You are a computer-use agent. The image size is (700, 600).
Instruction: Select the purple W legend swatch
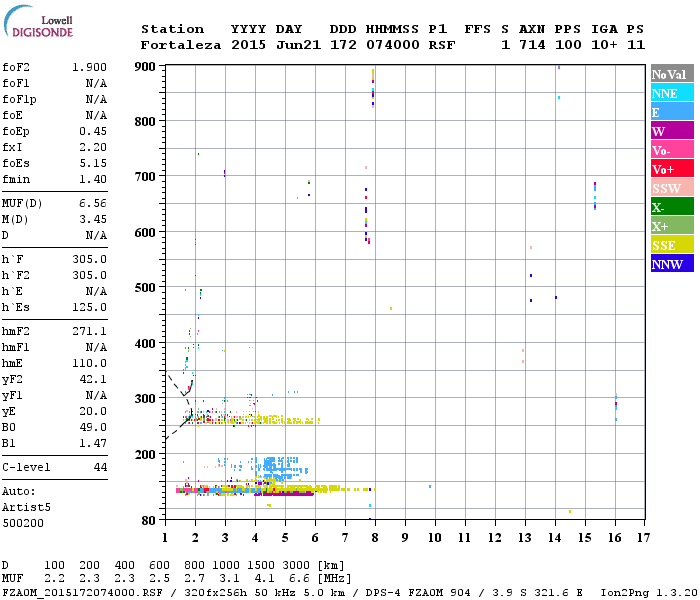coord(672,131)
